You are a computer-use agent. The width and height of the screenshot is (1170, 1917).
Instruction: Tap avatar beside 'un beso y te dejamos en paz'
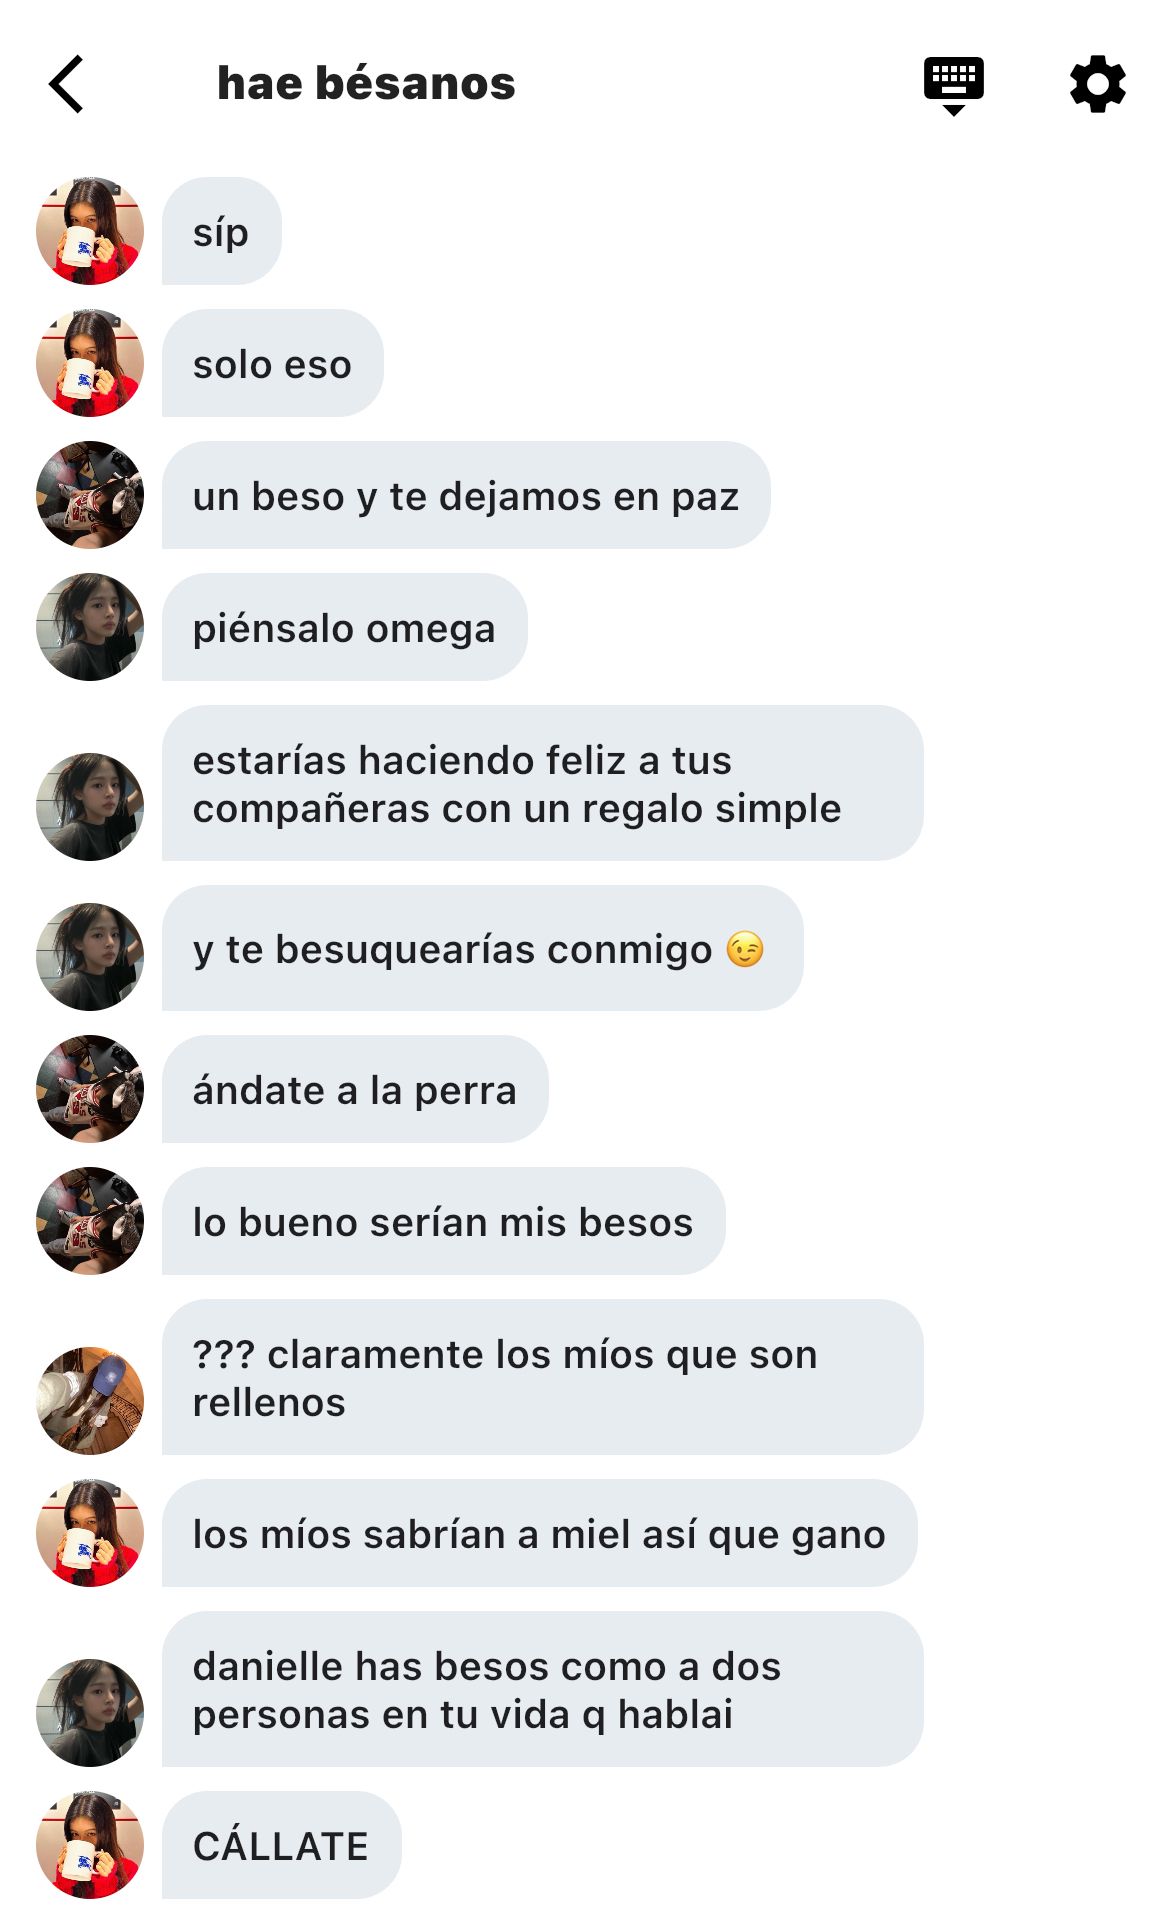point(90,495)
